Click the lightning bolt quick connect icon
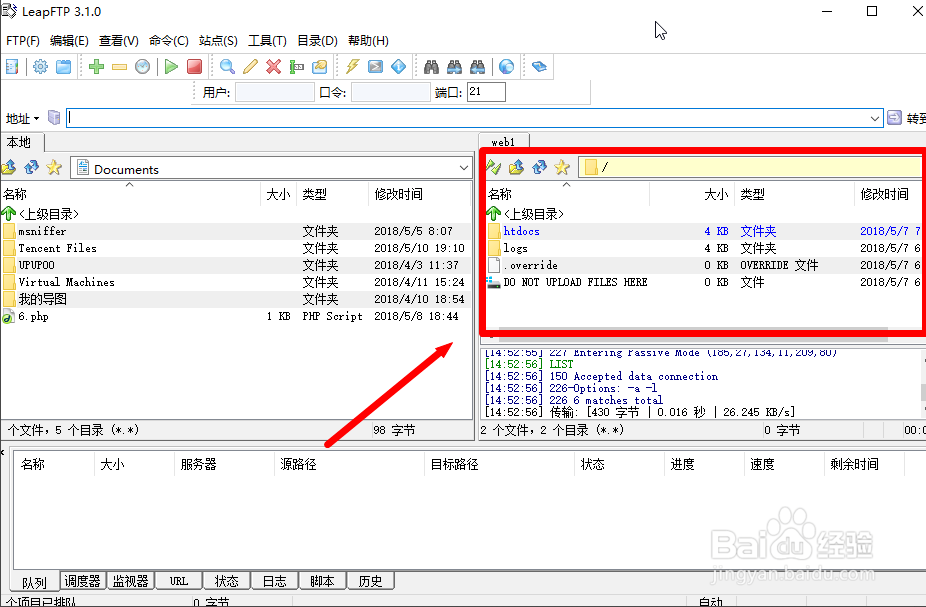 tap(353, 67)
